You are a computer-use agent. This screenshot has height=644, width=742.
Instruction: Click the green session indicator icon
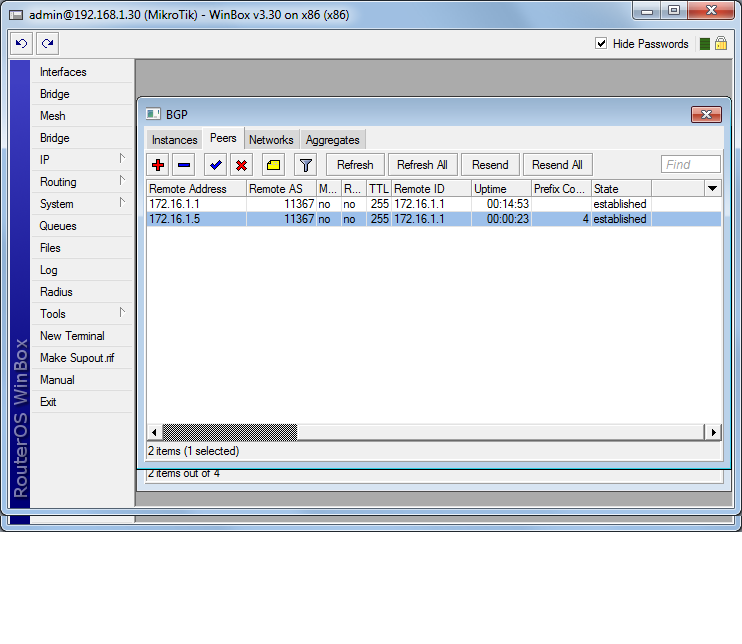(705, 44)
